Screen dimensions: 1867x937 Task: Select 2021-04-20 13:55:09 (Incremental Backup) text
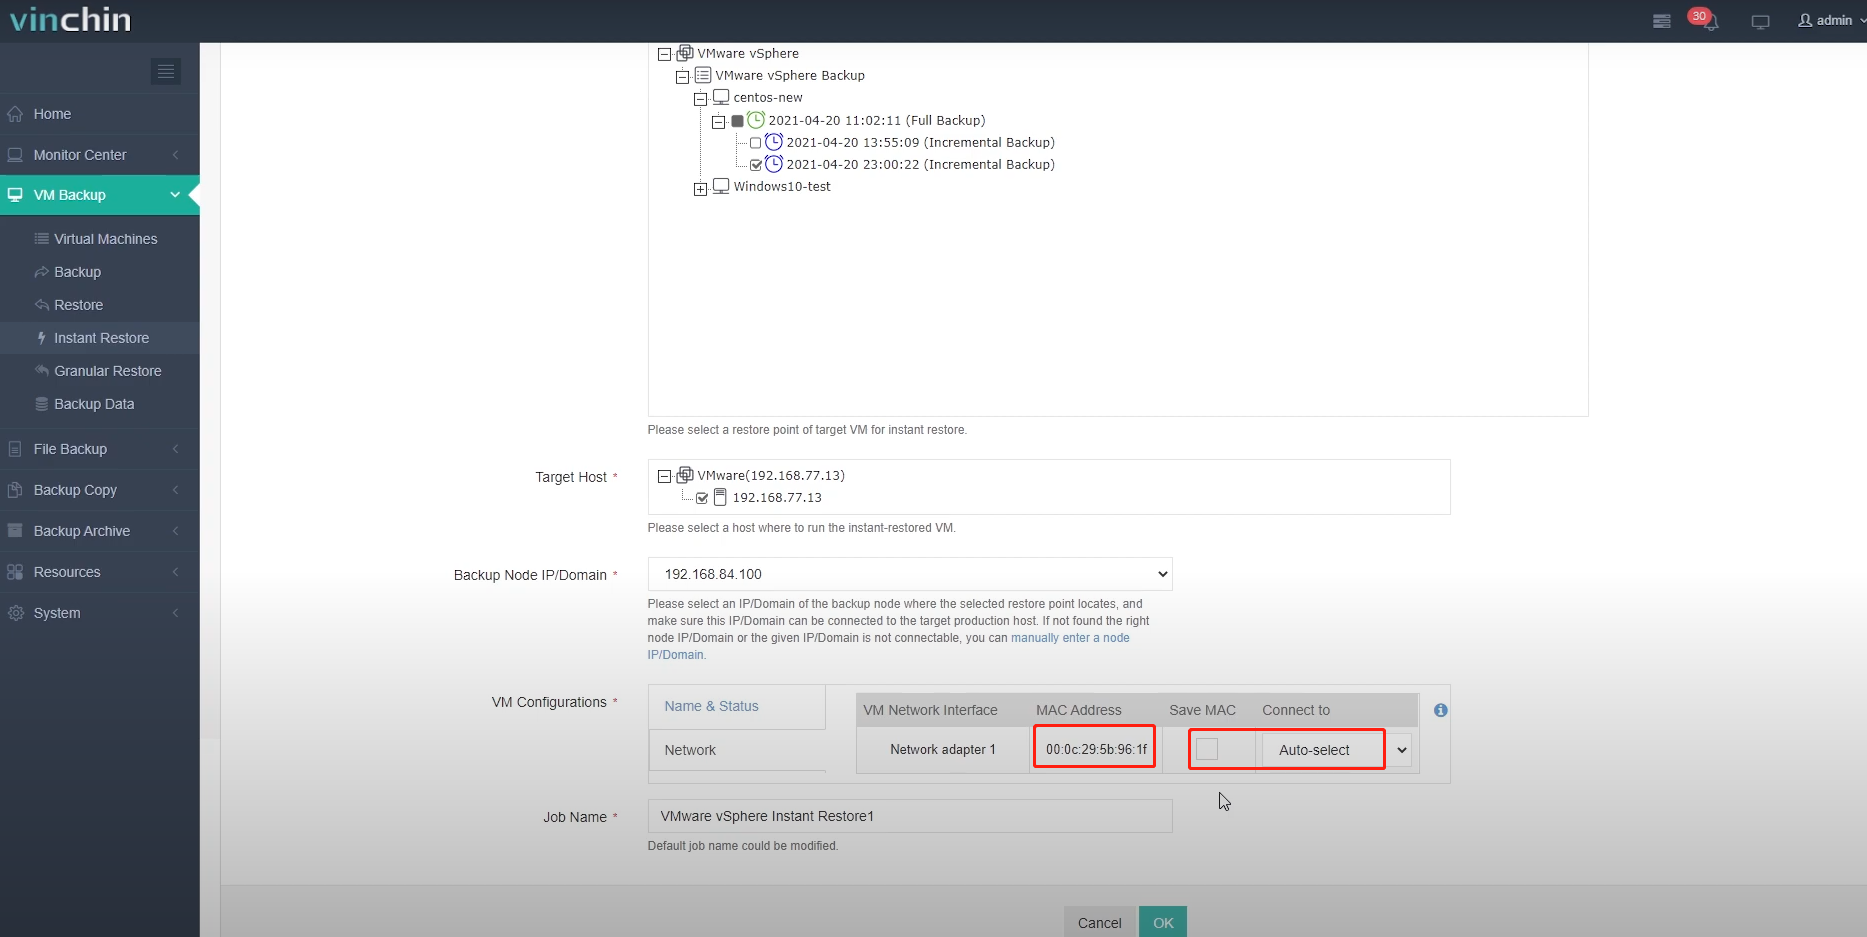[920, 143]
